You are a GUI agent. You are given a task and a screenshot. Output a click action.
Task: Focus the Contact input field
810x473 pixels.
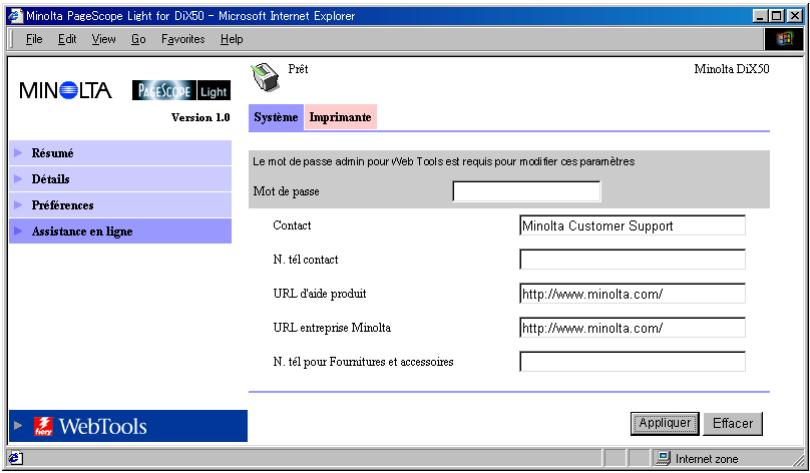coord(632,226)
